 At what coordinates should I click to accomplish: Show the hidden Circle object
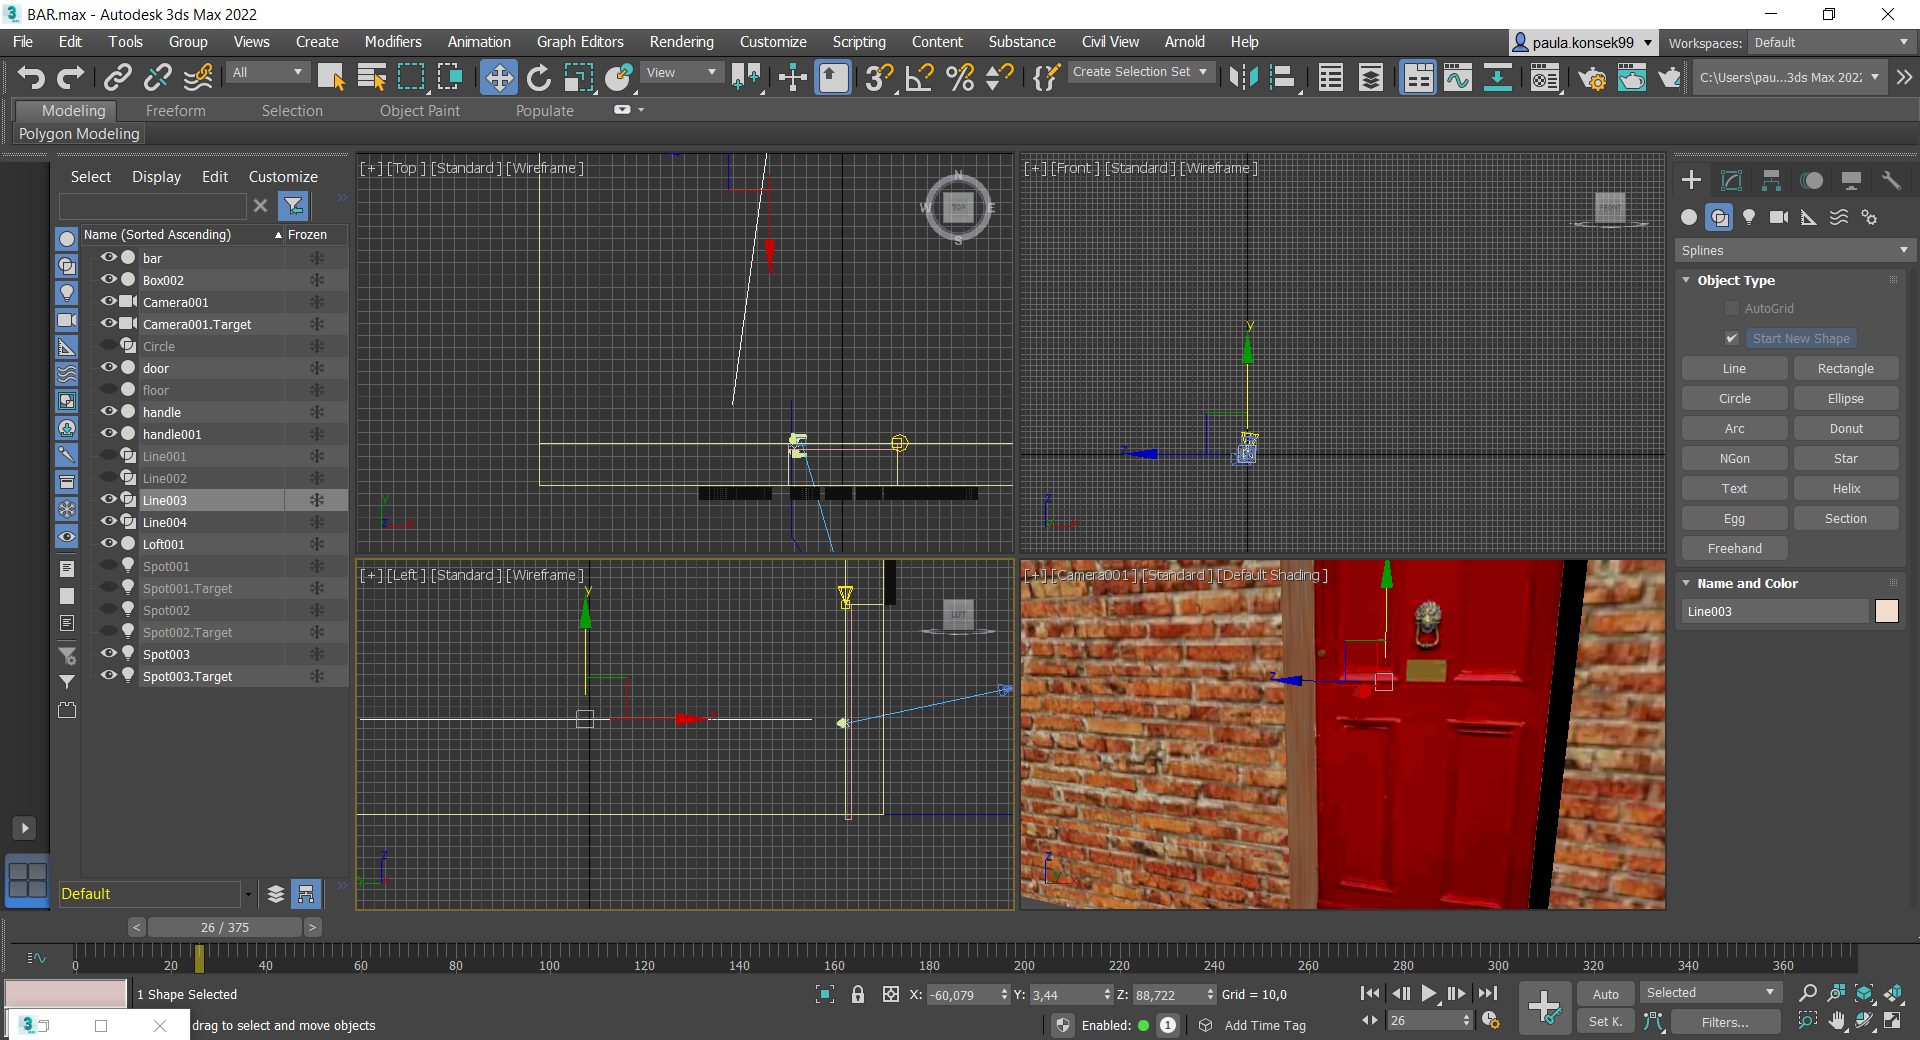[x=108, y=346]
